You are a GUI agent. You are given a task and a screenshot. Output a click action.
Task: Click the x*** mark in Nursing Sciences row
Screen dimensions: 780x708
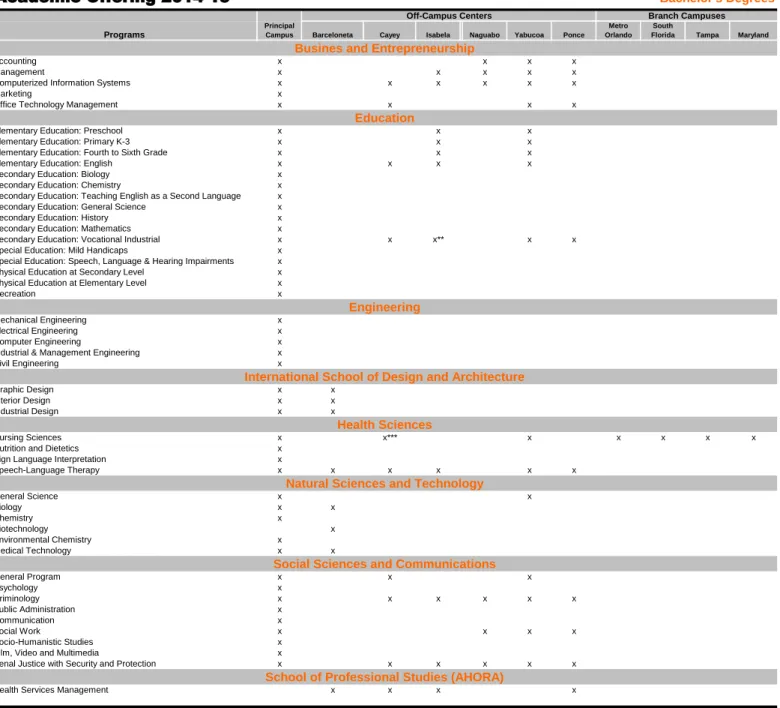pyautogui.click(x=390, y=437)
